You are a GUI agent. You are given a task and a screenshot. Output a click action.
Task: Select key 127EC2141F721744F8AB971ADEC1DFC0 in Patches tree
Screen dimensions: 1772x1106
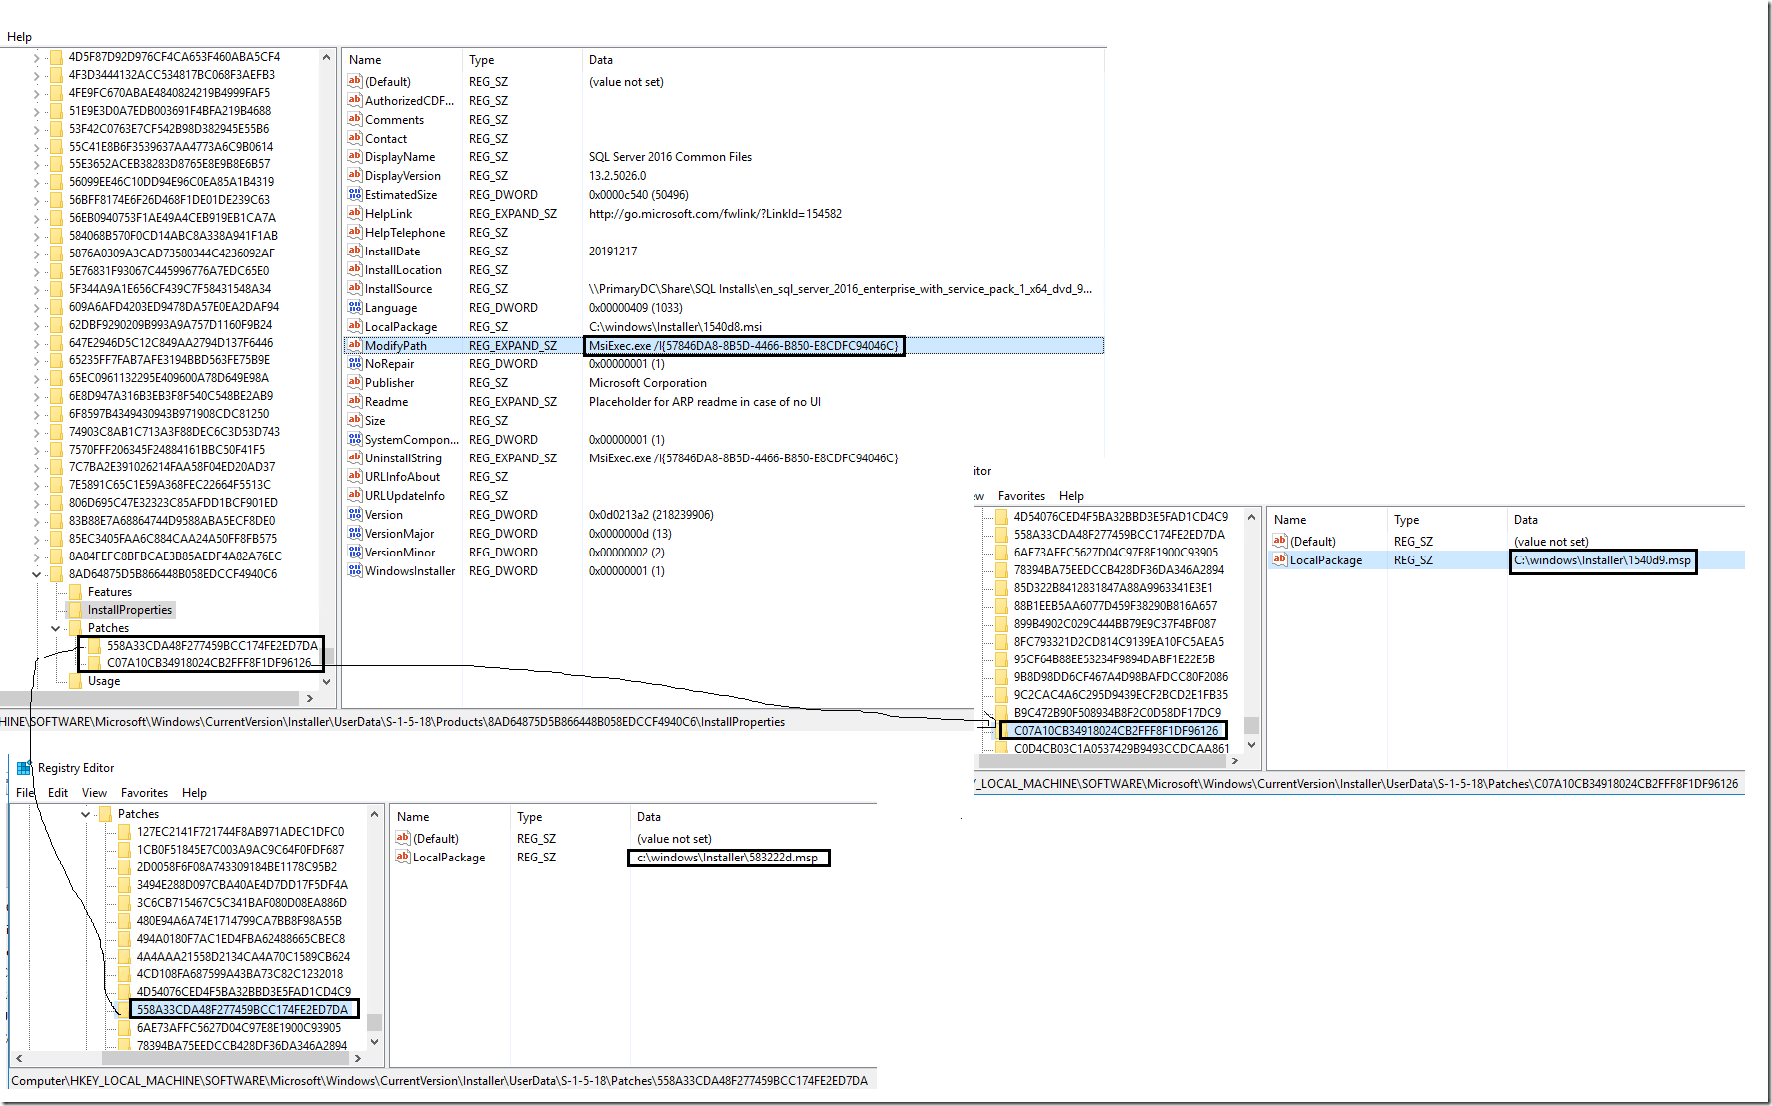pyautogui.click(x=240, y=832)
